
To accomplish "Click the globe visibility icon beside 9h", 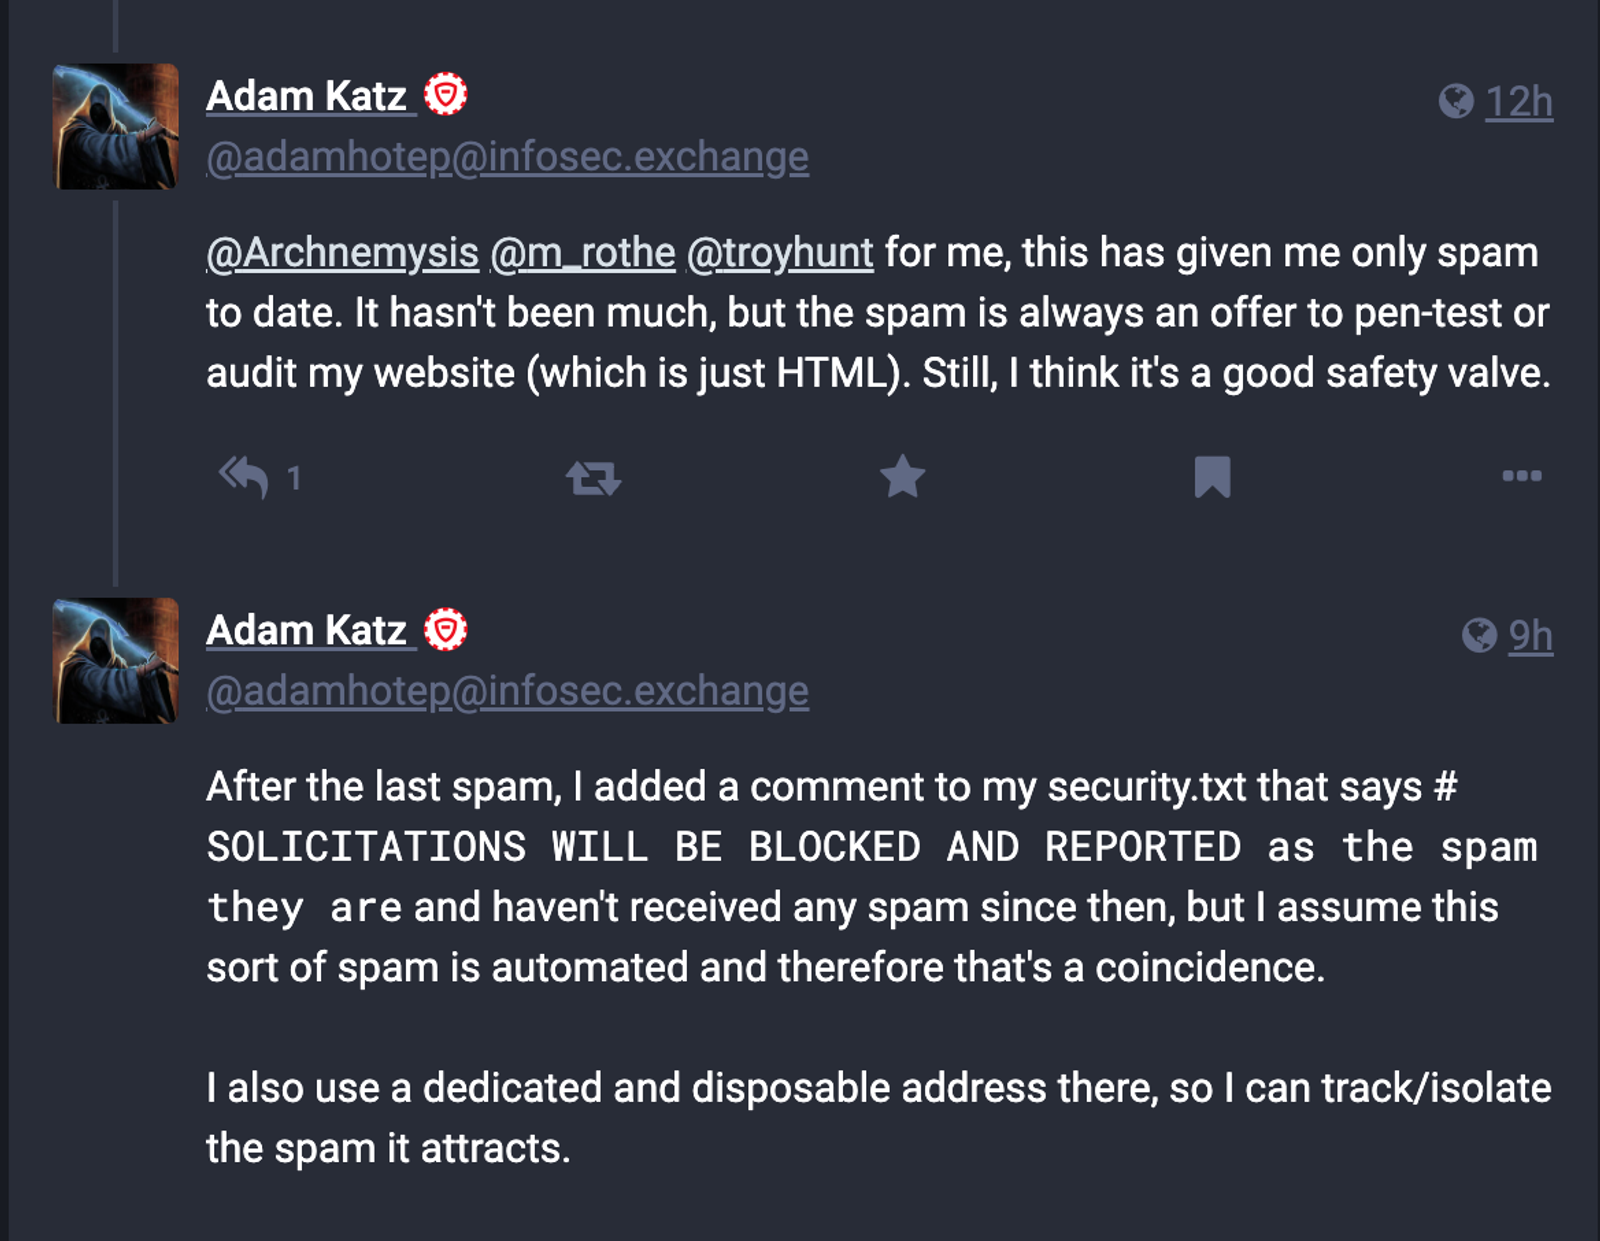I will click(1479, 635).
